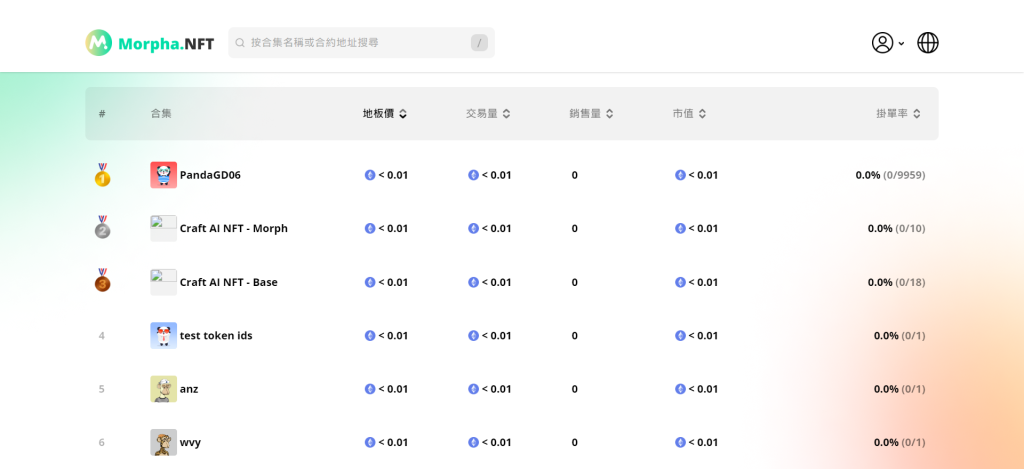The image size is (1024, 469).
Task: Sort by 交易量 column
Action: point(488,114)
